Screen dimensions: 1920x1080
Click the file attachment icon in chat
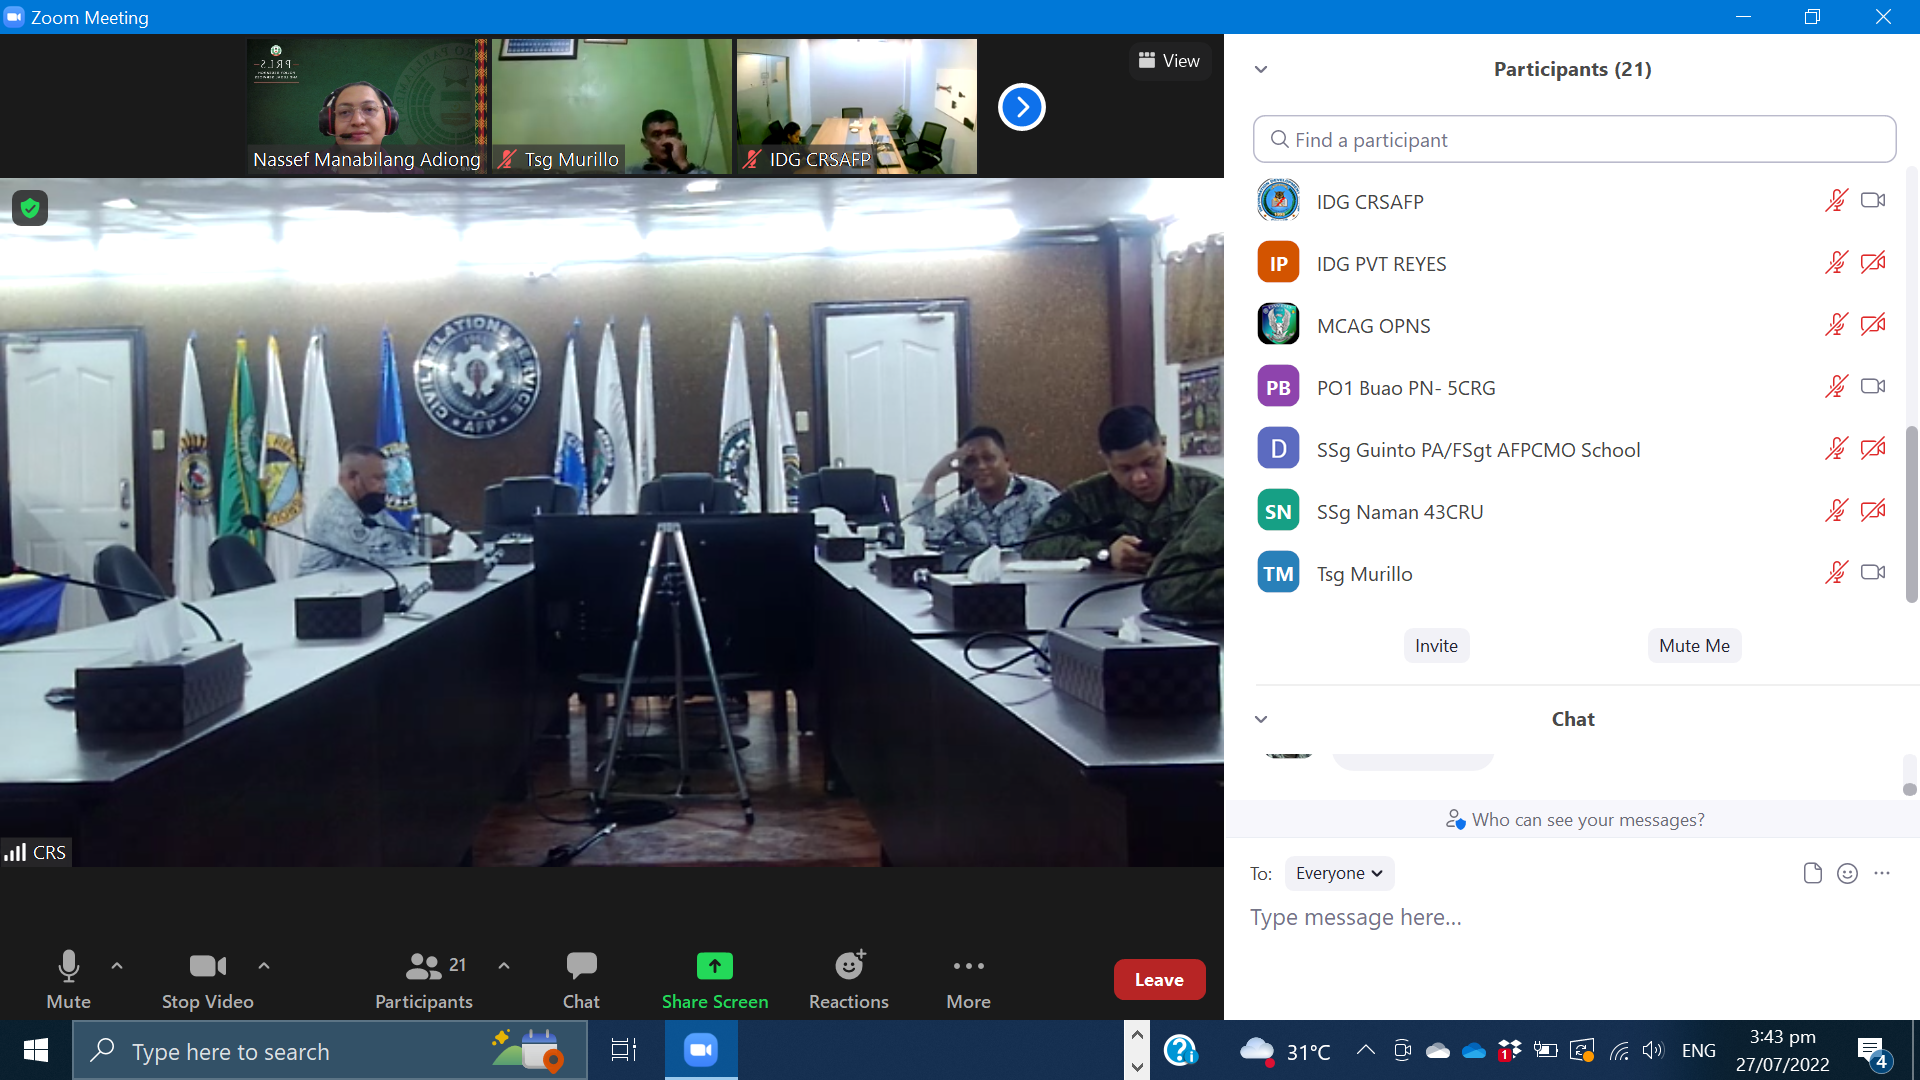pos(1812,873)
